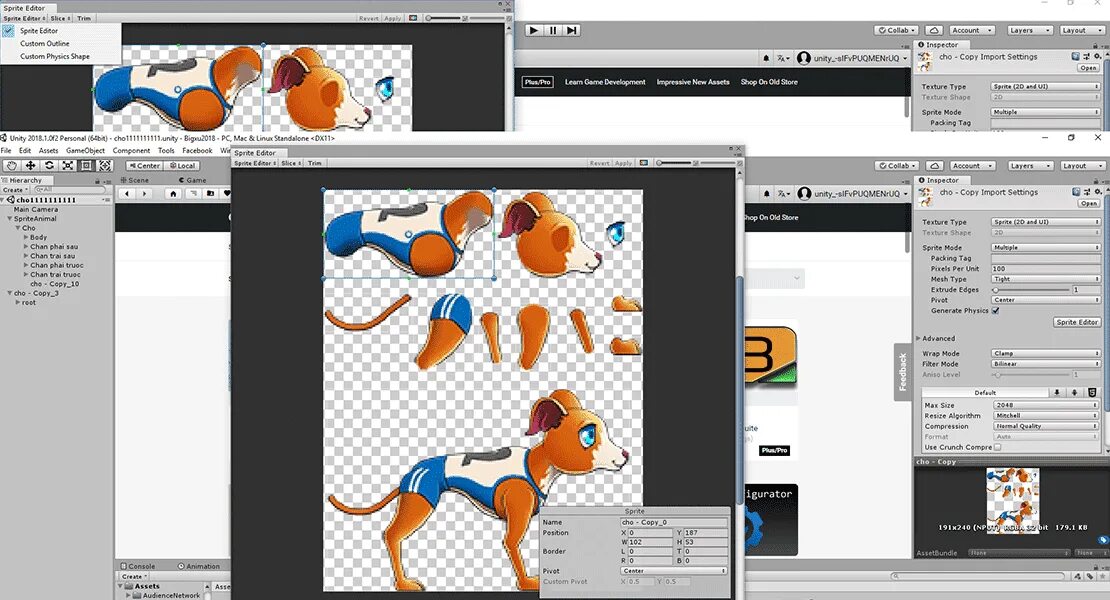This screenshot has height=600, width=1110.
Task: Toggle the Local handle rotation button
Action: (182, 166)
